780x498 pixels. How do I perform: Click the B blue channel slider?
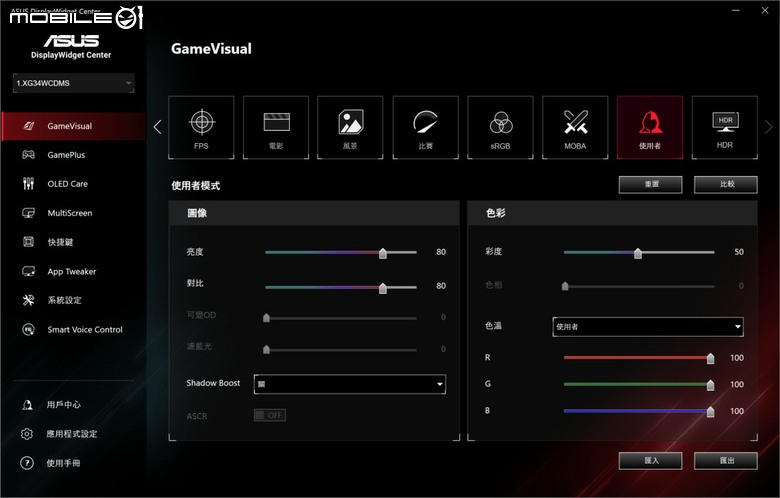(x=639, y=411)
